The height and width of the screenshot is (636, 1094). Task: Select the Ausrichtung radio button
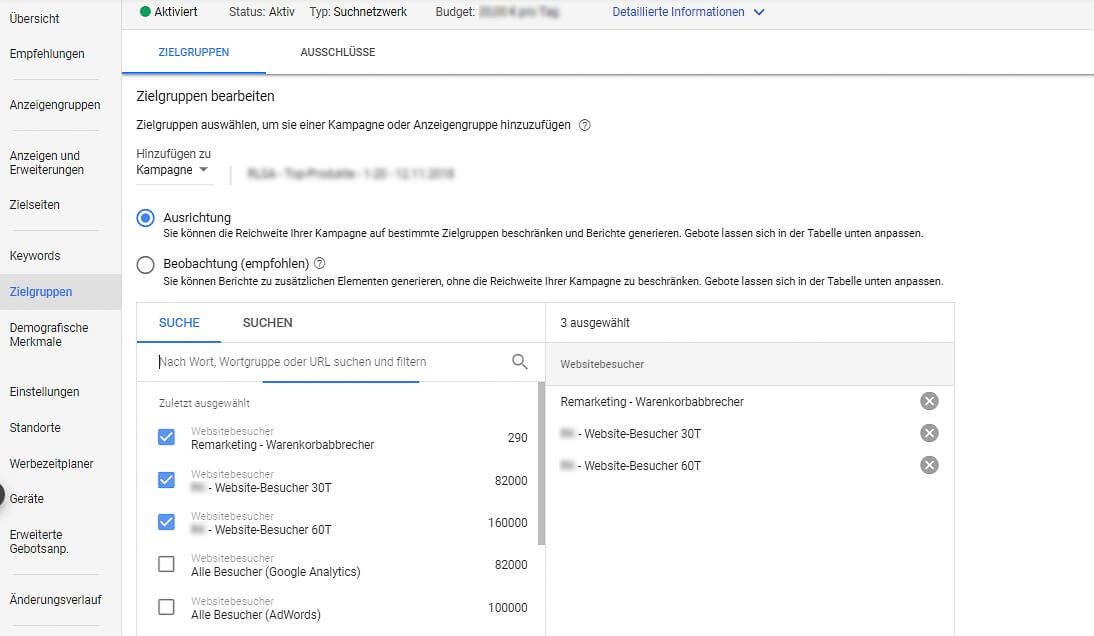pos(146,218)
